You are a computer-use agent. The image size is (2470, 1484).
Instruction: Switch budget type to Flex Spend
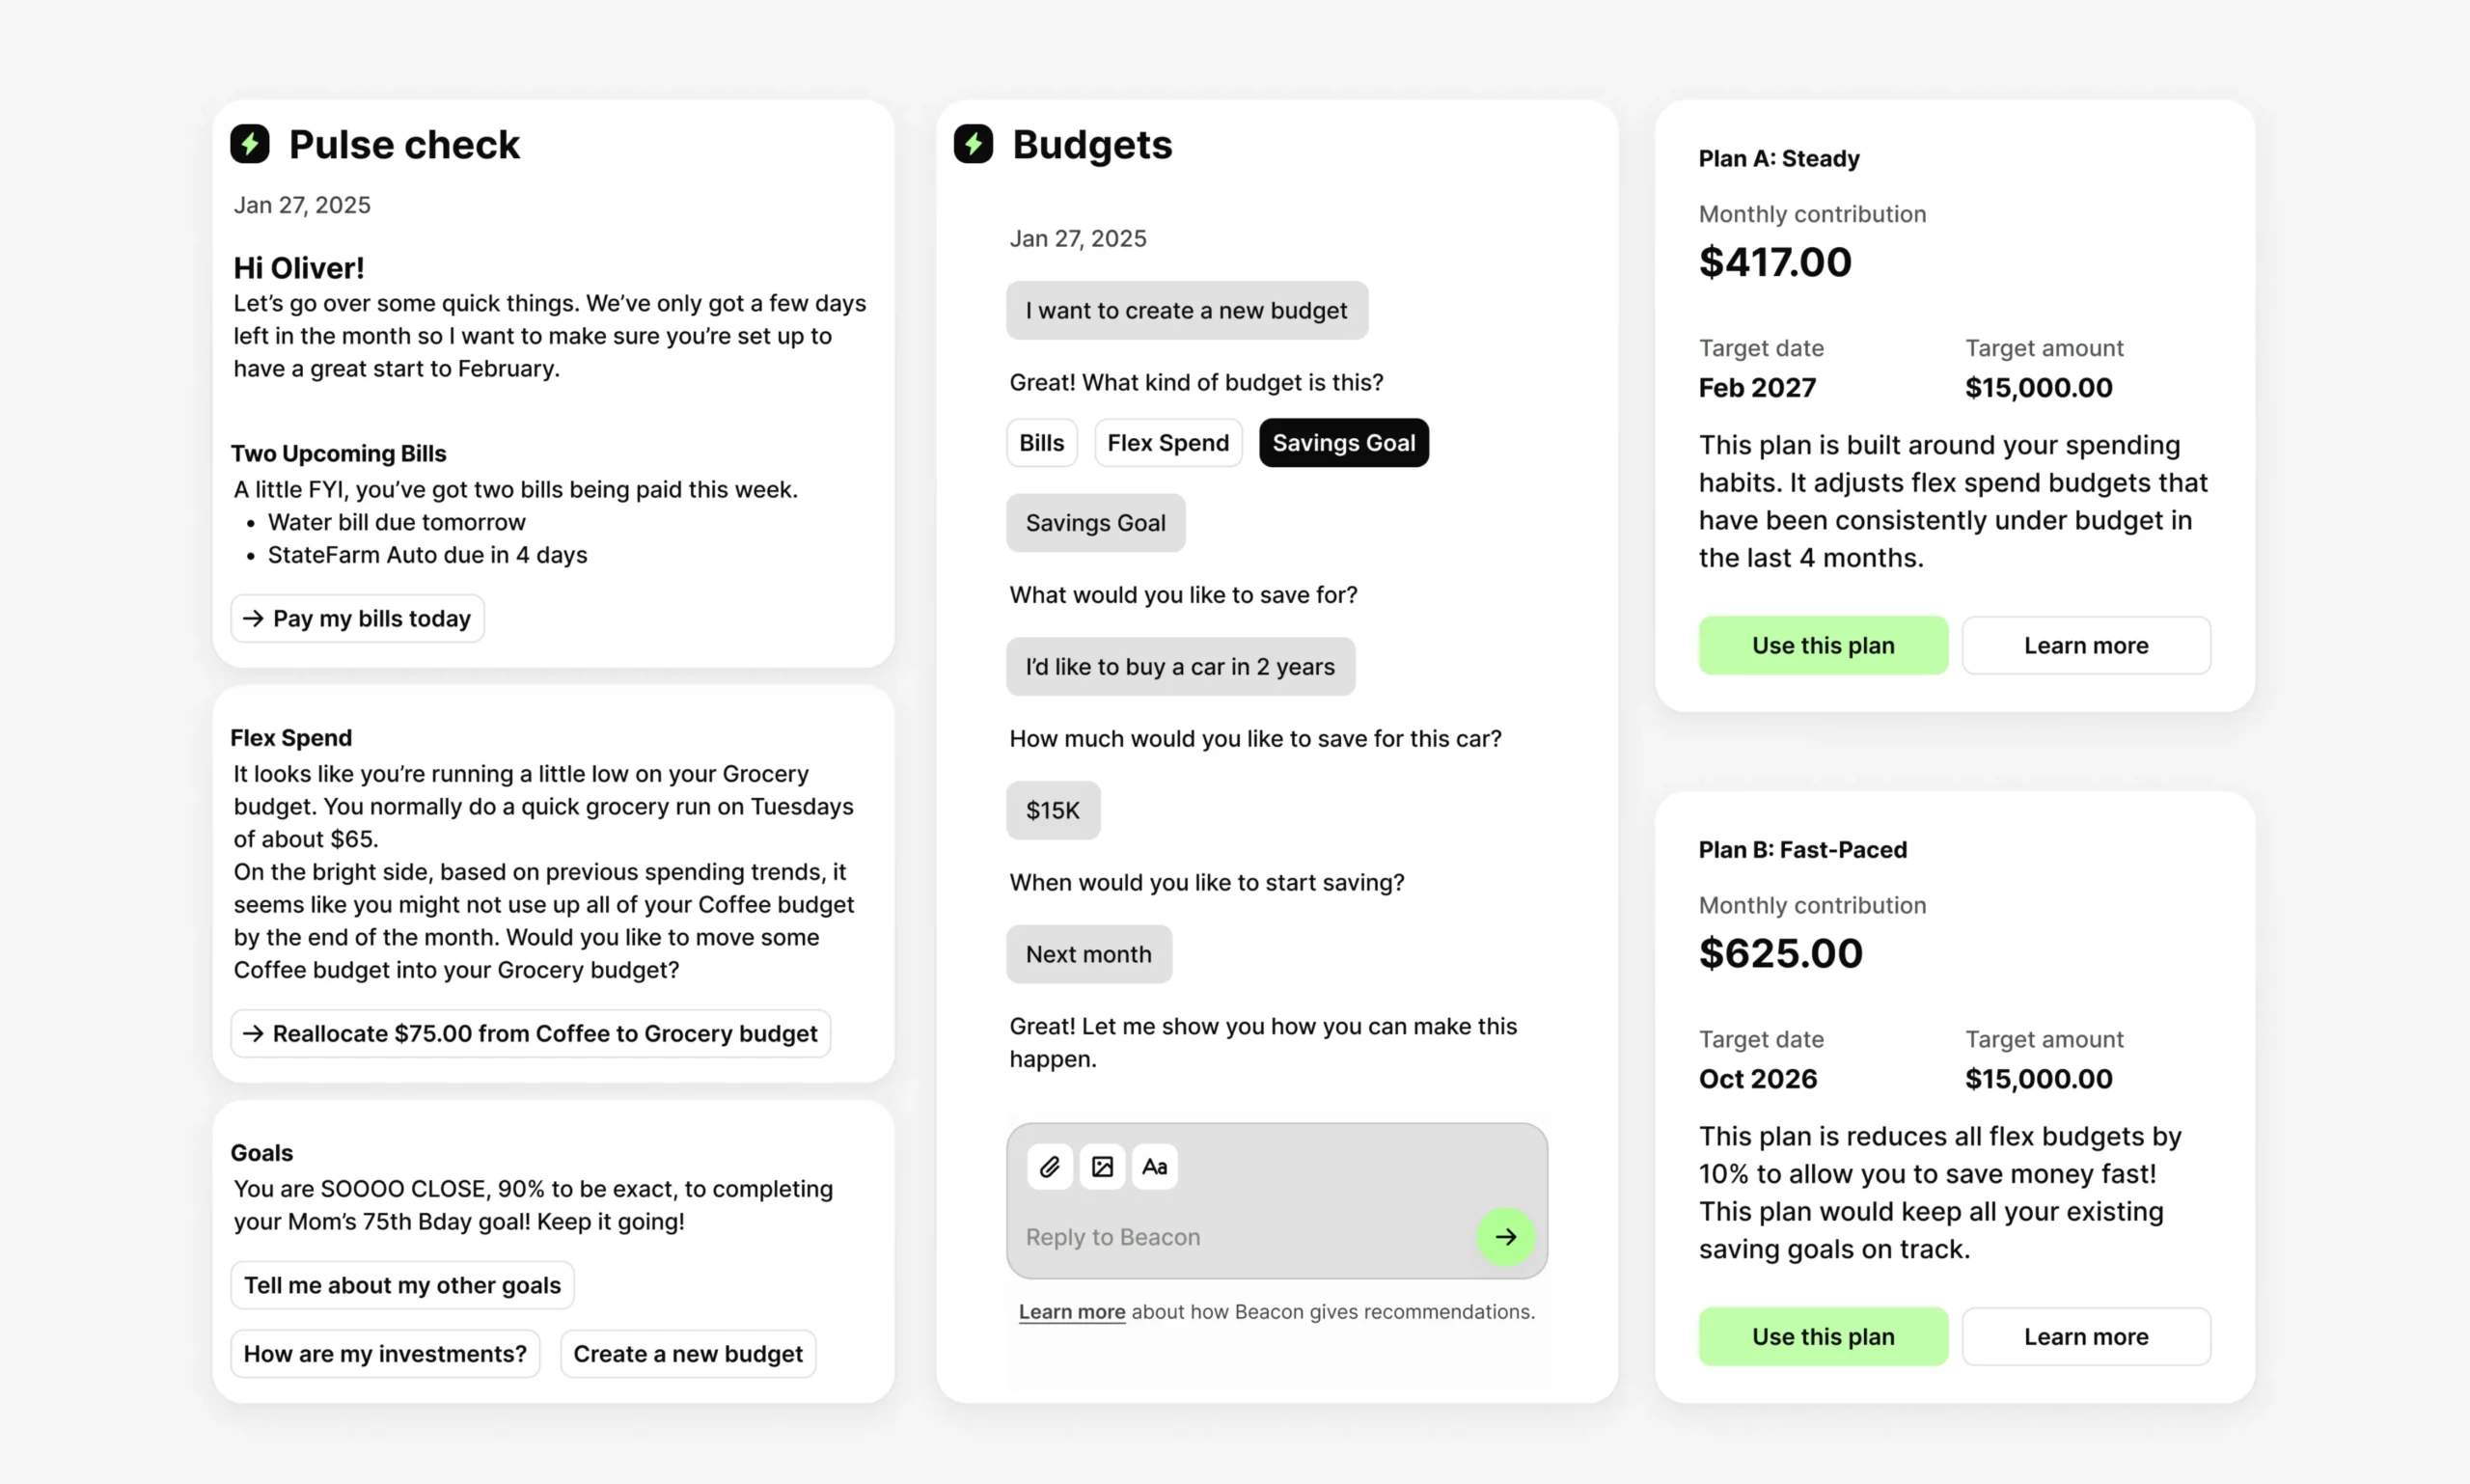point(1168,442)
